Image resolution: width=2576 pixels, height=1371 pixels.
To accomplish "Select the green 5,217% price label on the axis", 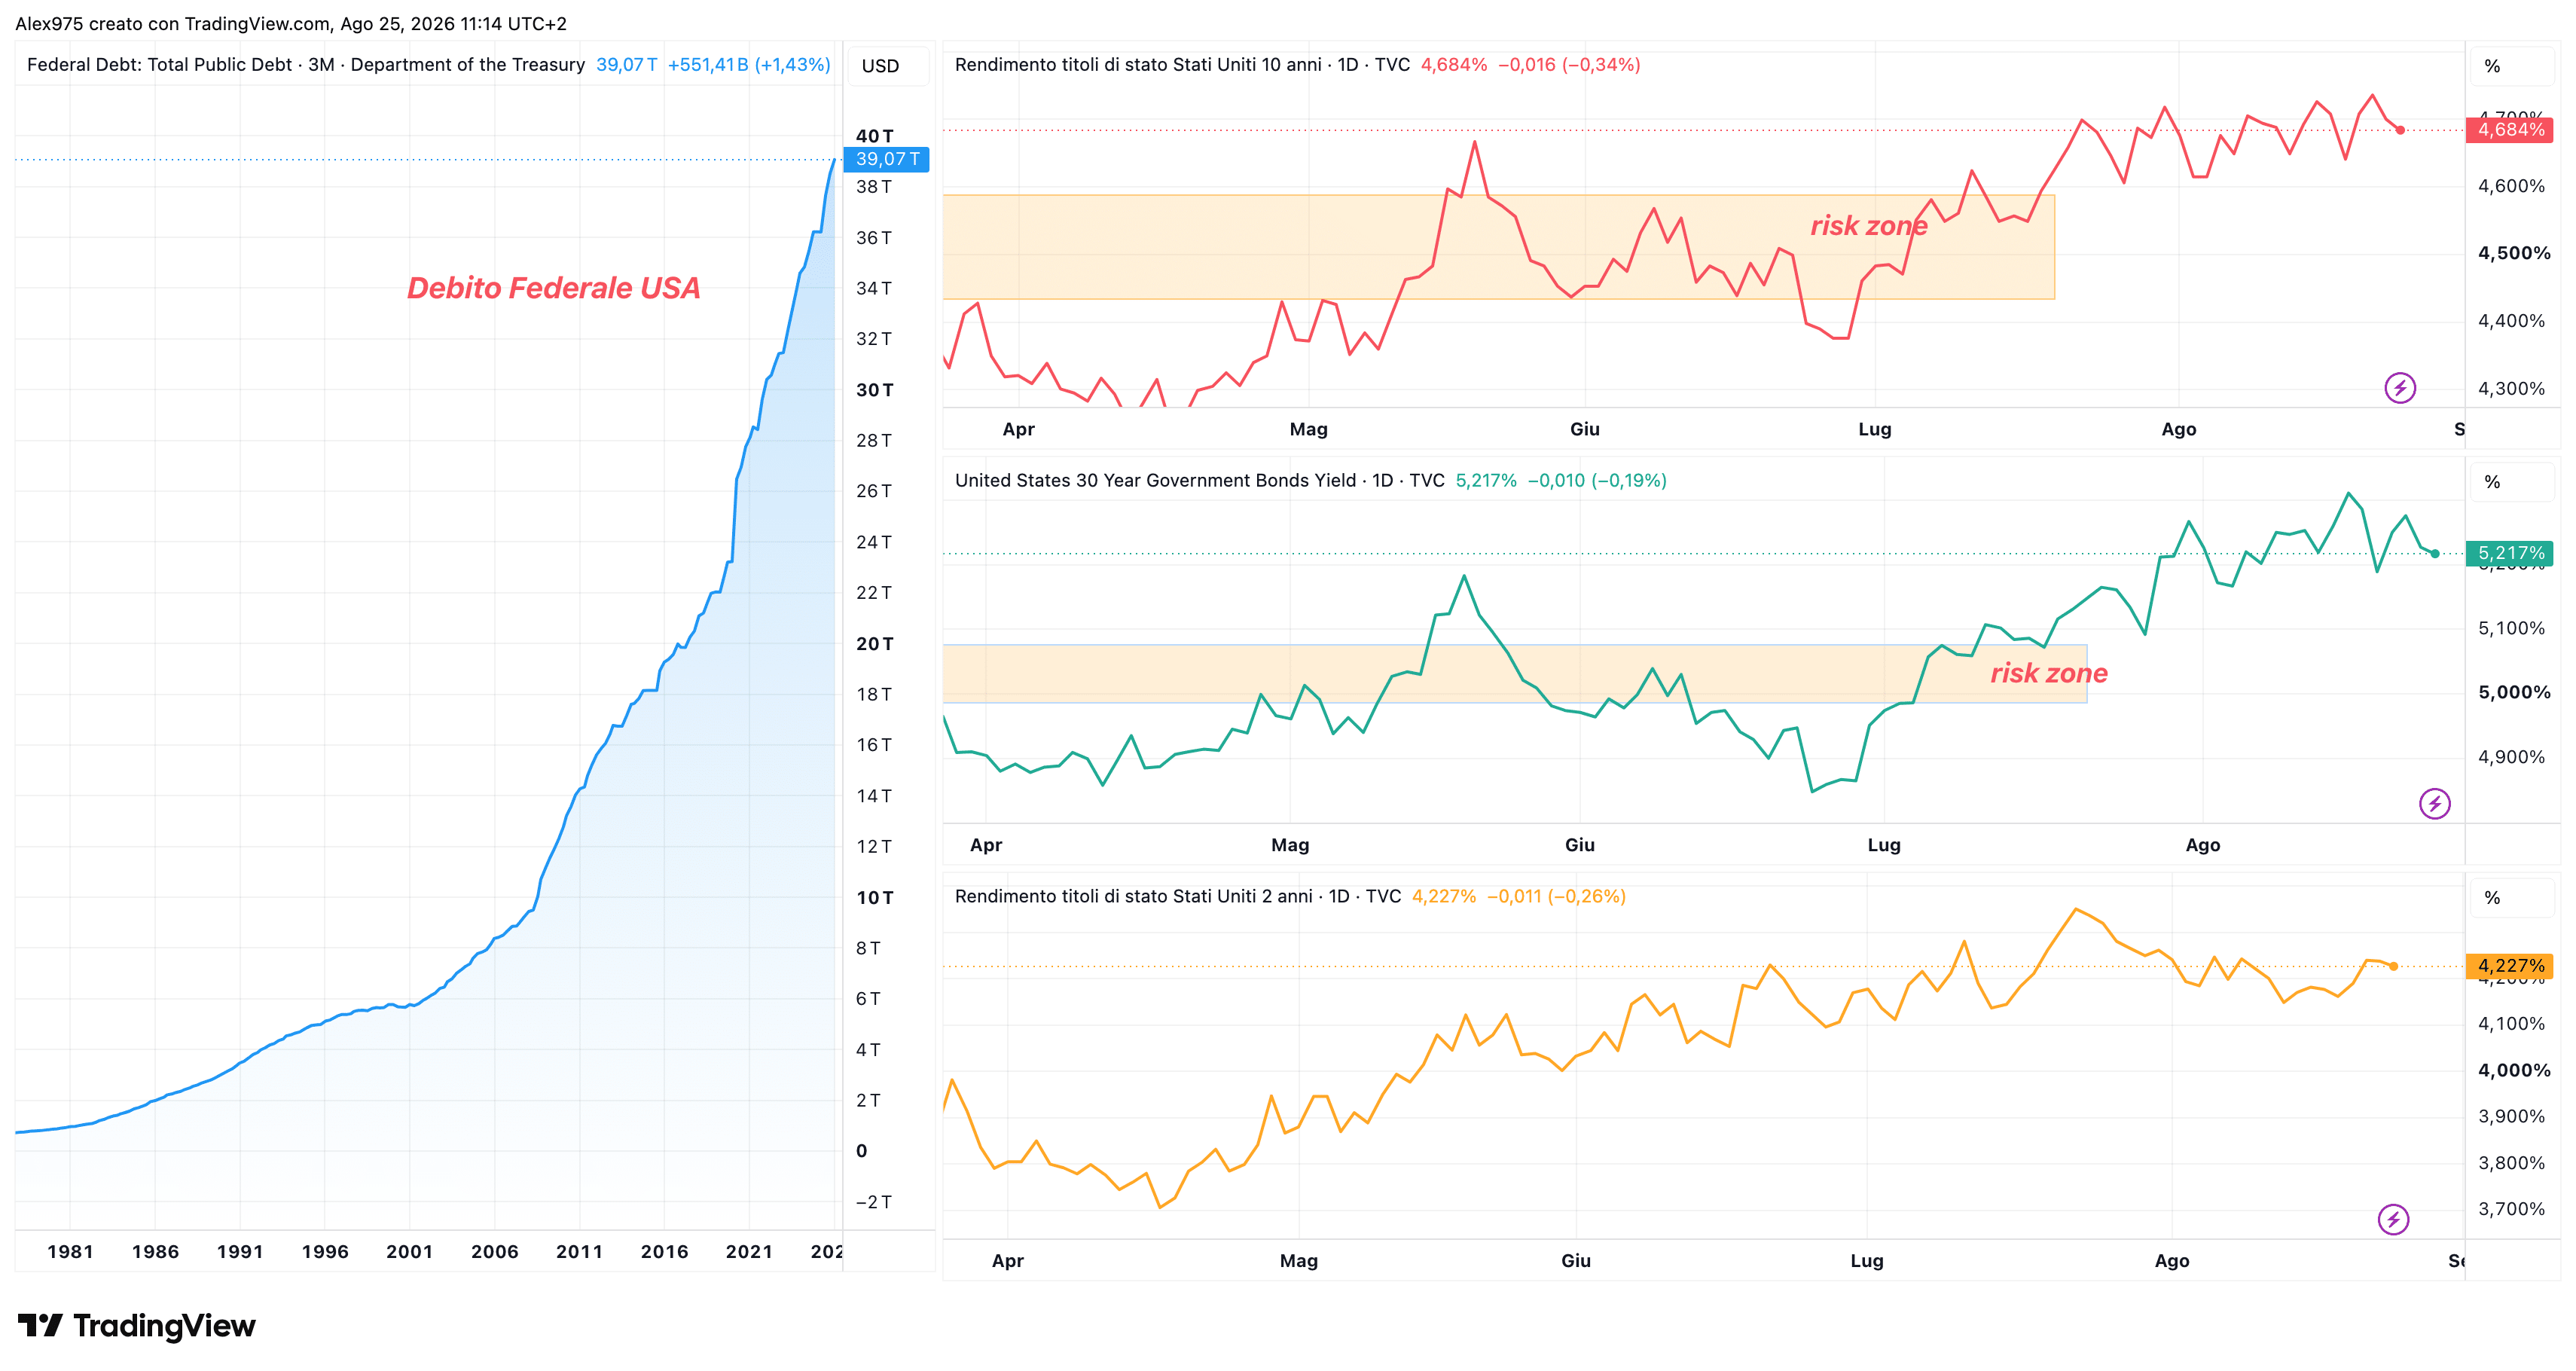I will click(2510, 553).
